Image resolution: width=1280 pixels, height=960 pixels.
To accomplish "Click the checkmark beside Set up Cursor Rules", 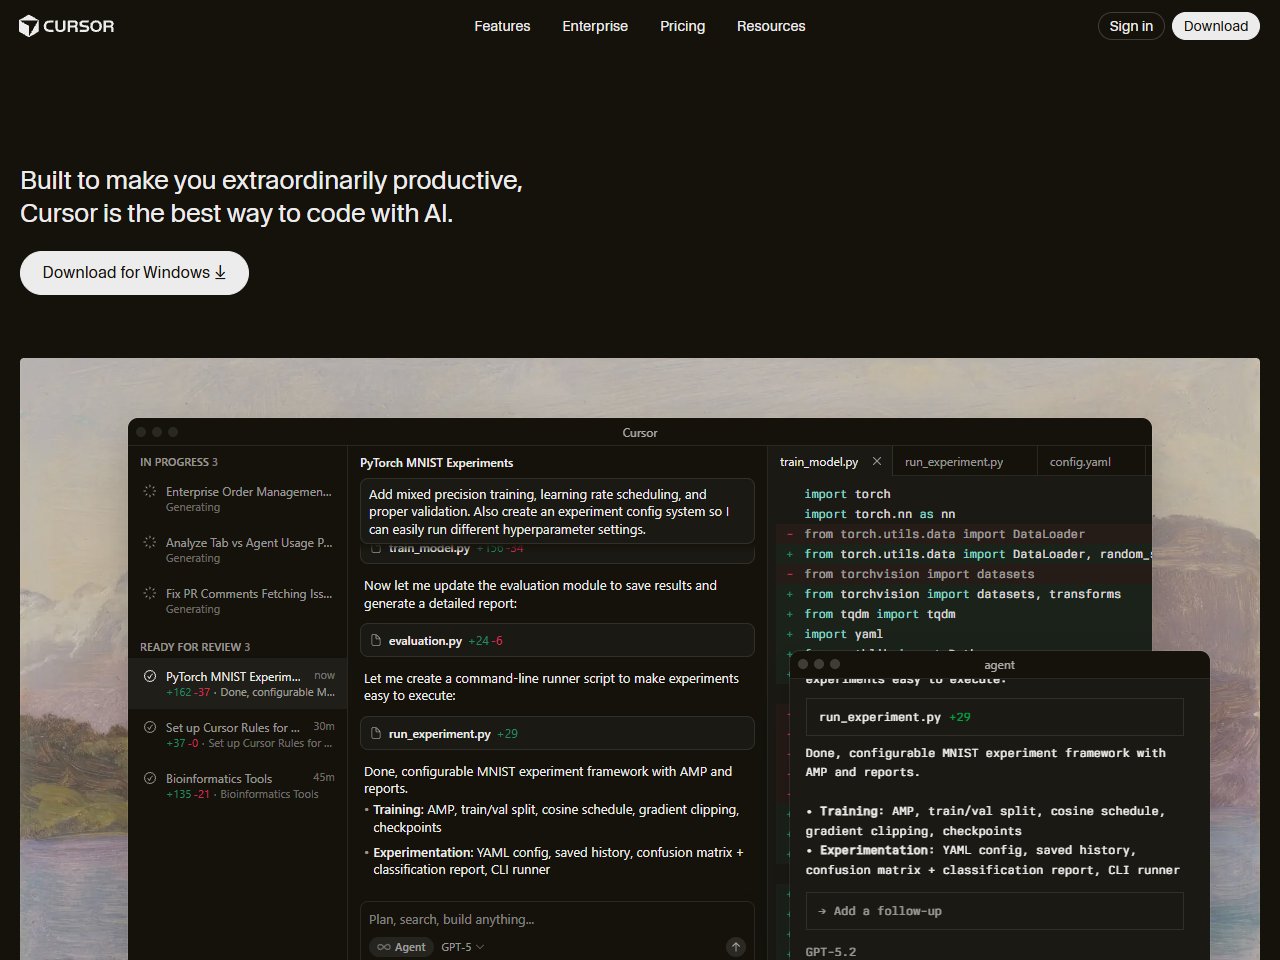I will tap(150, 728).
